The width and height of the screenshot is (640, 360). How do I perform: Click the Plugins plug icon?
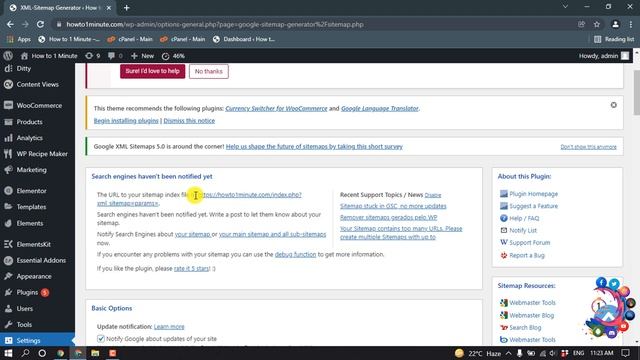click(8, 292)
